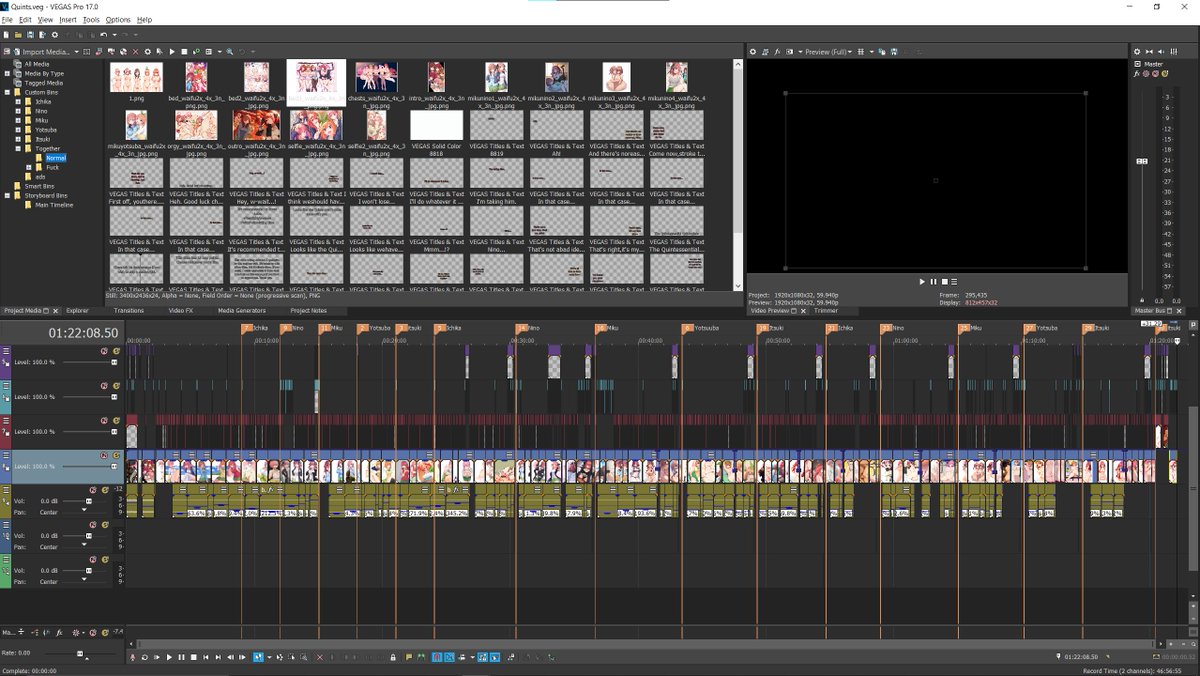Viewport: 1200px width, 676px height.
Task: Select the Normal Edit Tool in timeline toolbar
Action: pos(258,657)
